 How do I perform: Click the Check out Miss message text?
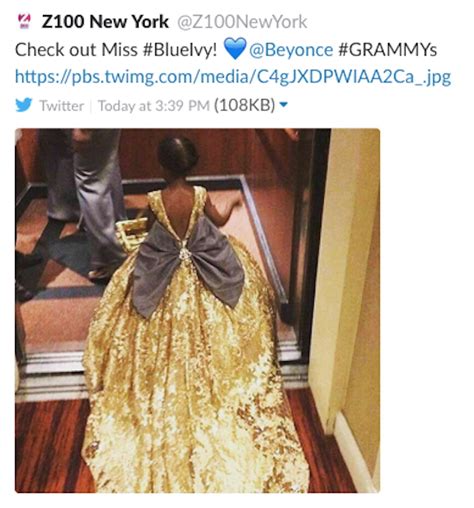pyautogui.click(x=76, y=50)
